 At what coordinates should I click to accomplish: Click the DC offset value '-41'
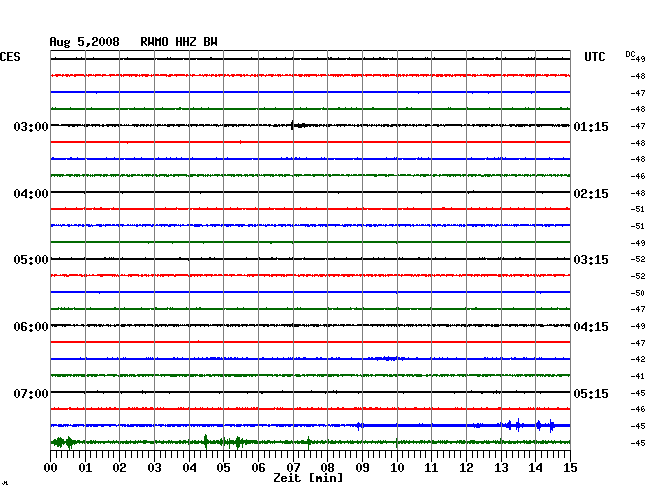pyautogui.click(x=638, y=376)
